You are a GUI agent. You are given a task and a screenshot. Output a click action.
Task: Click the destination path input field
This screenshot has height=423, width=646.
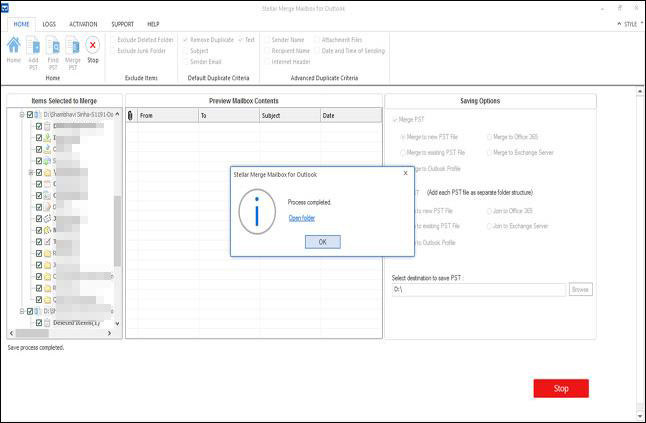(478, 289)
